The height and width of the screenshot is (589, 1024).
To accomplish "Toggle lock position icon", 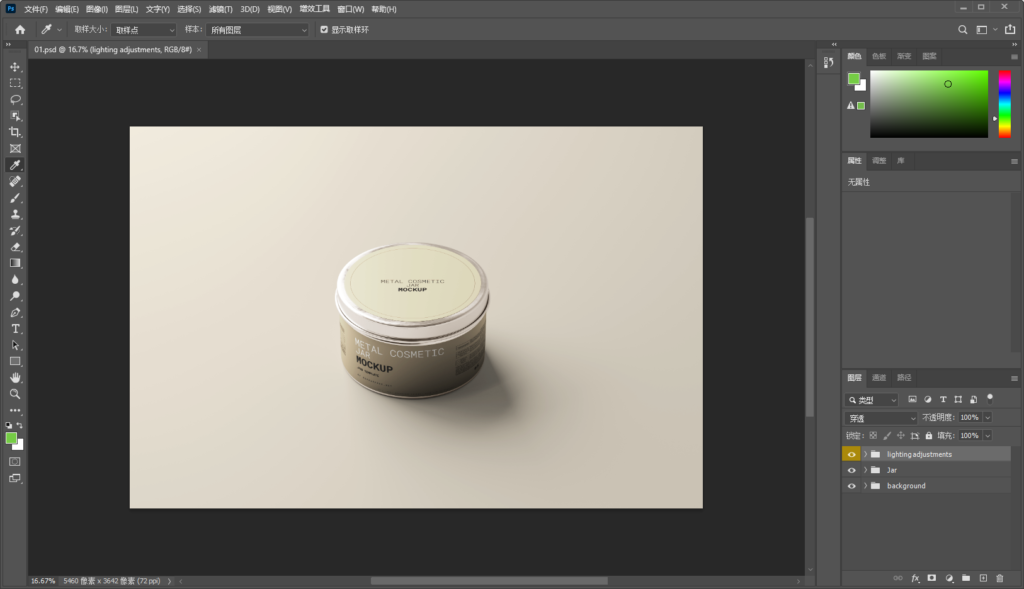I will (x=901, y=436).
